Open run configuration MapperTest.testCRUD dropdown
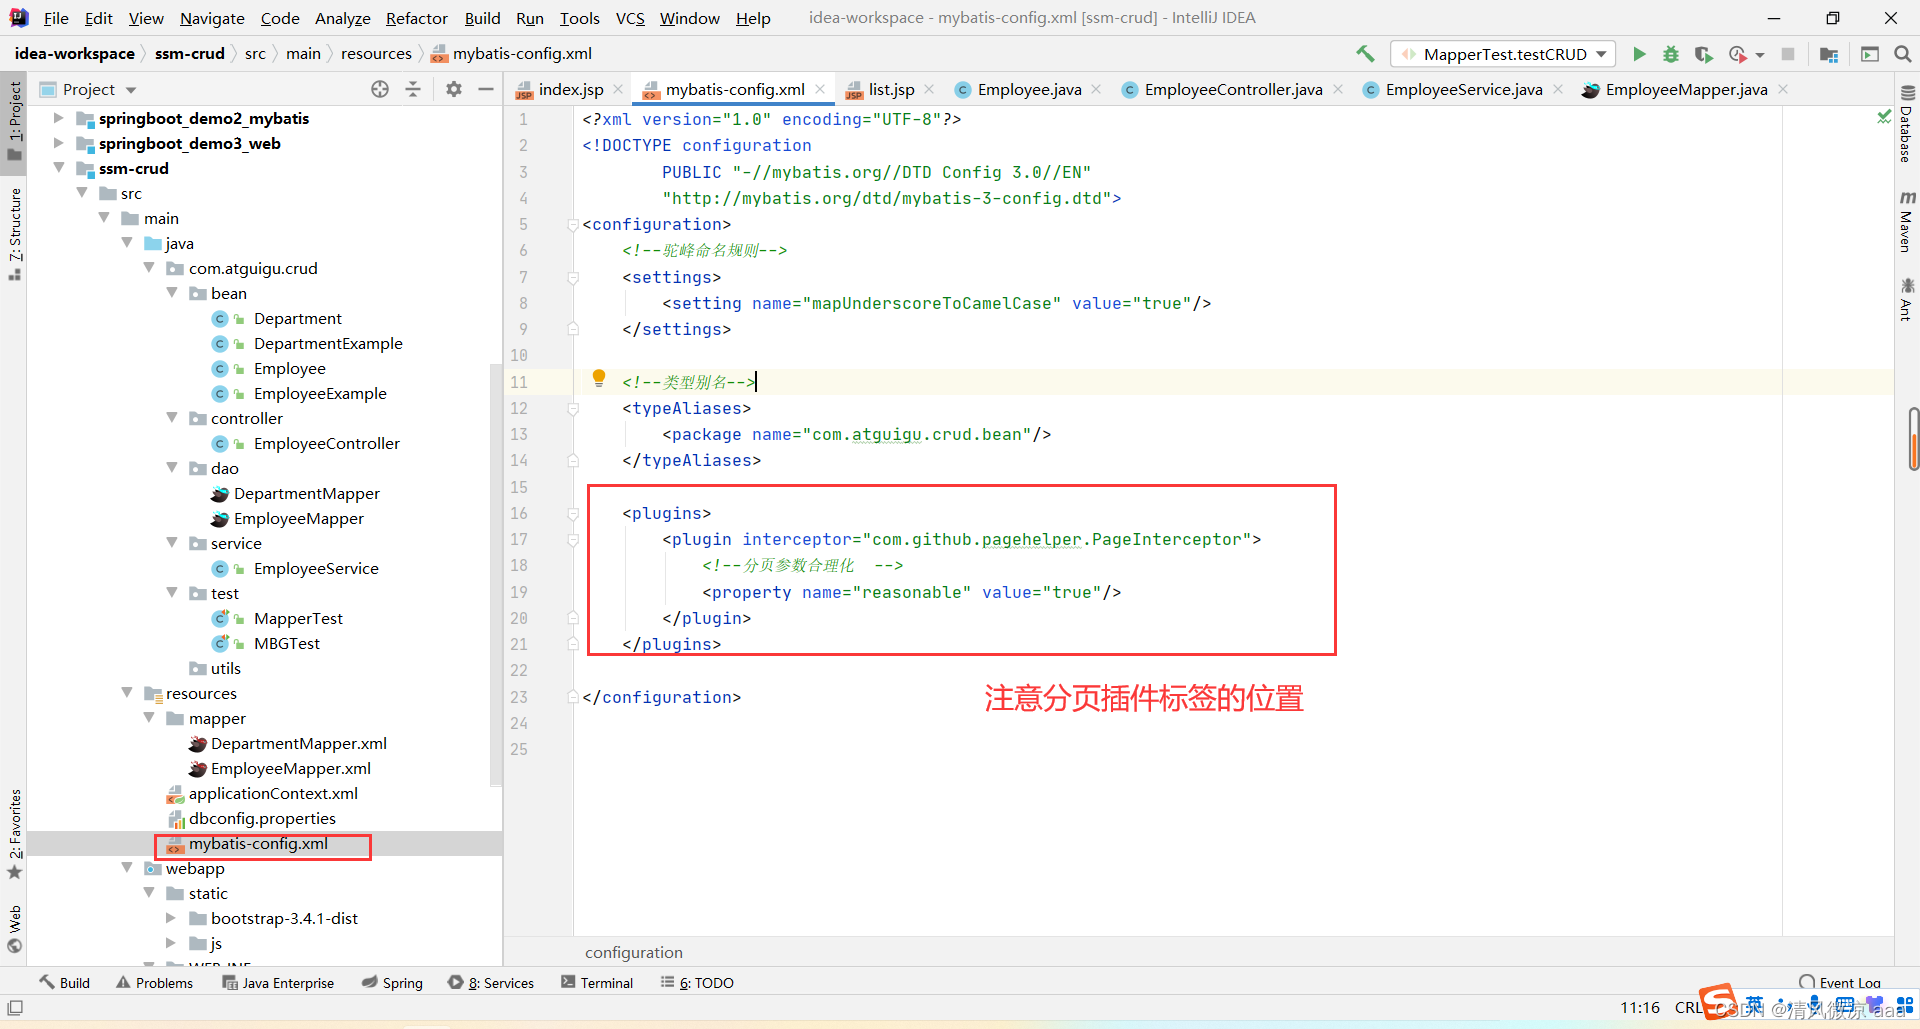Image resolution: width=1920 pixels, height=1029 pixels. tap(1505, 54)
